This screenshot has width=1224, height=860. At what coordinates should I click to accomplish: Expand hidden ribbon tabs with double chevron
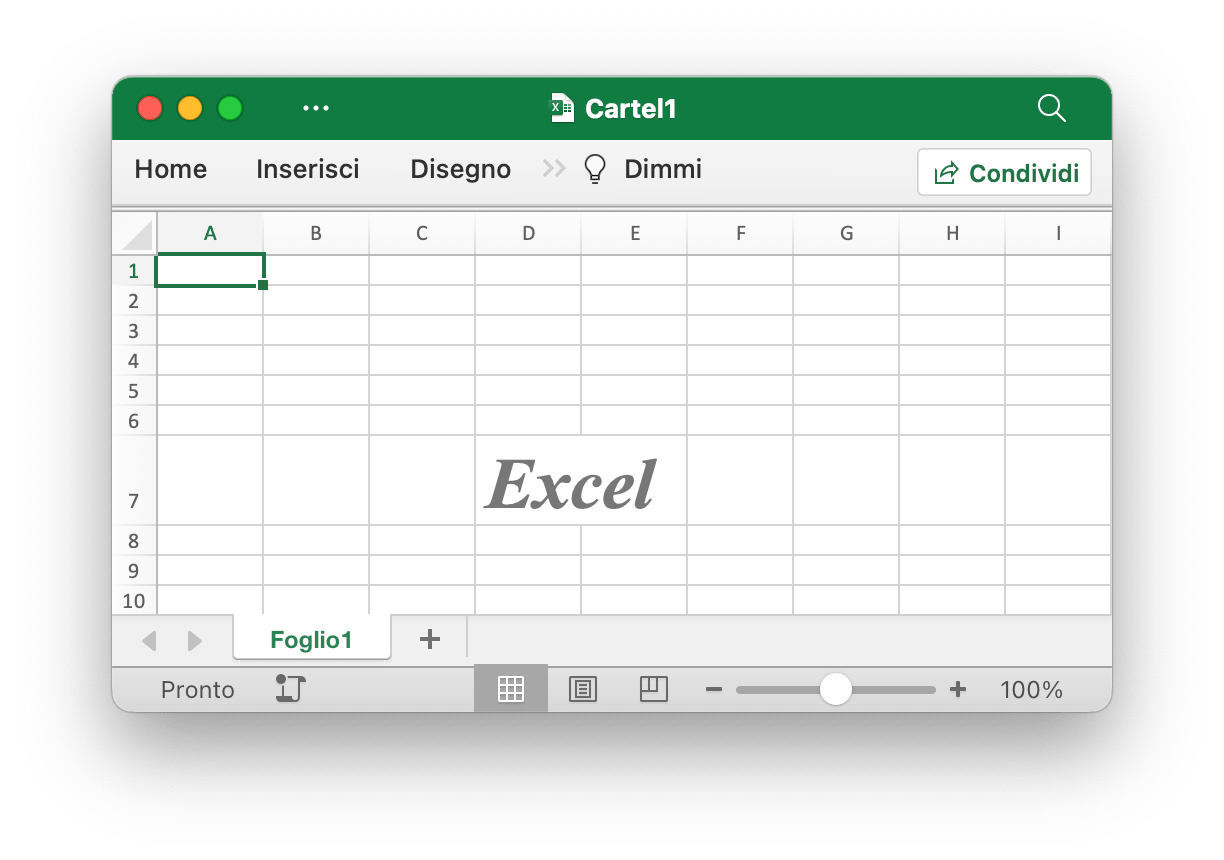554,170
